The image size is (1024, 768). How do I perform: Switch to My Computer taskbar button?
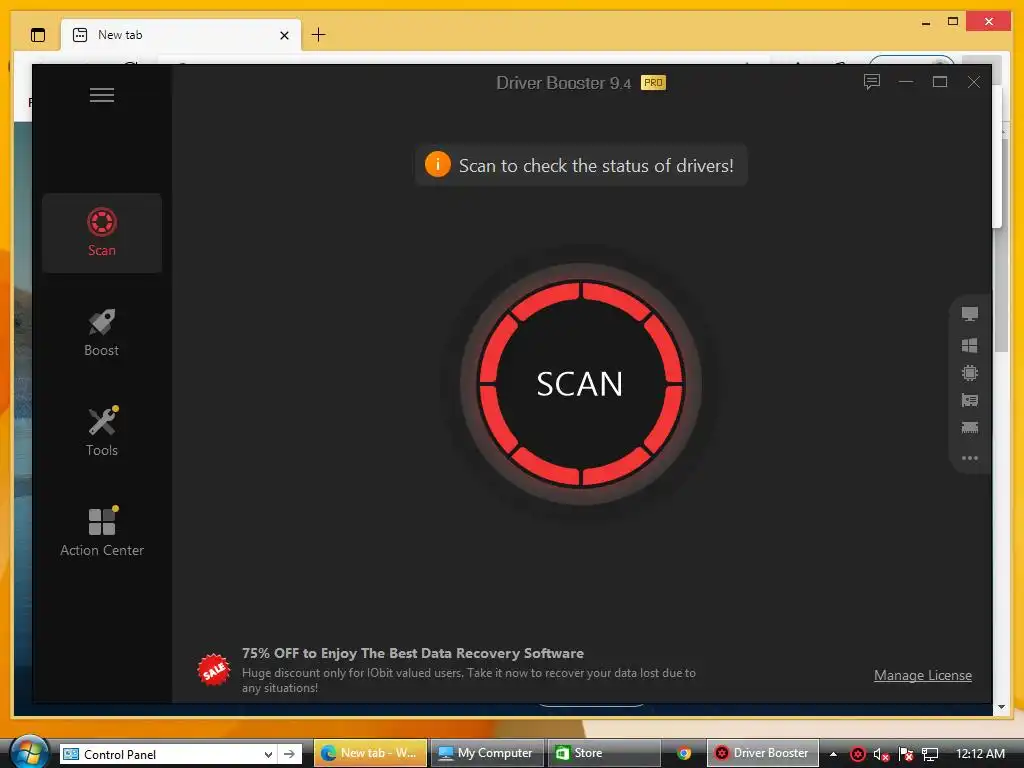487,753
